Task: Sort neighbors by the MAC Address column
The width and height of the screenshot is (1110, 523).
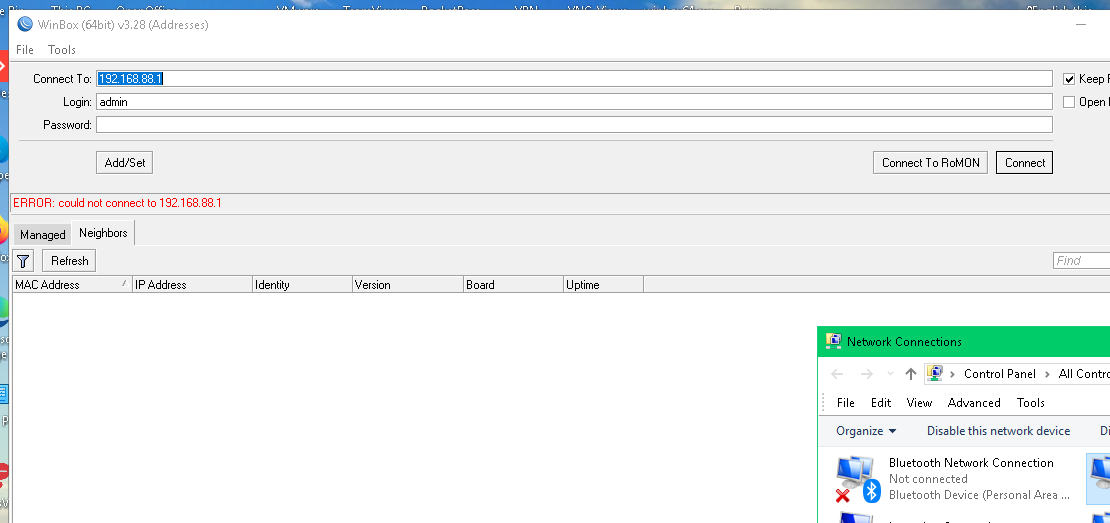Action: [72, 285]
